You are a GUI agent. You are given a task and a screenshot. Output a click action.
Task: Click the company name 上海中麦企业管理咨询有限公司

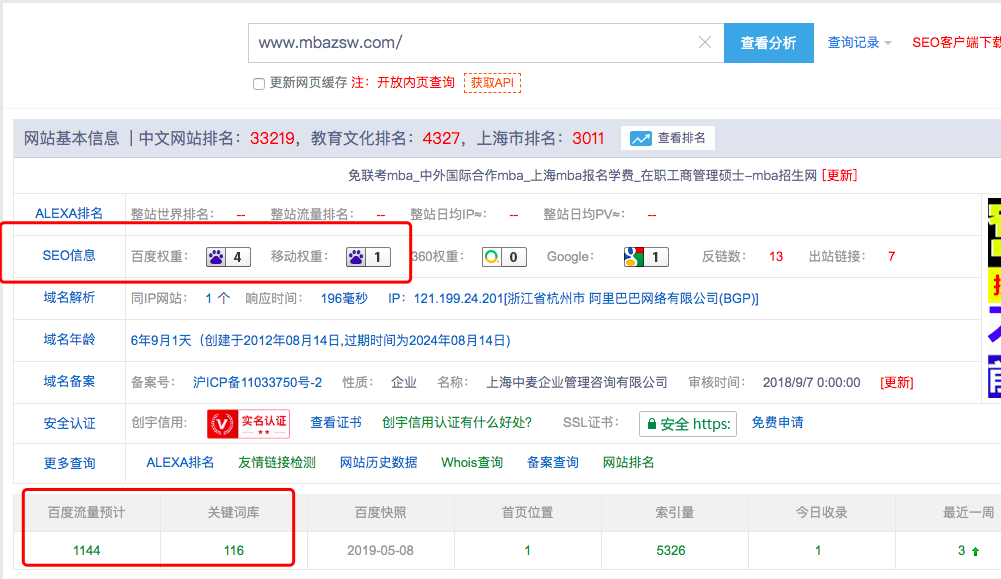coord(577,382)
